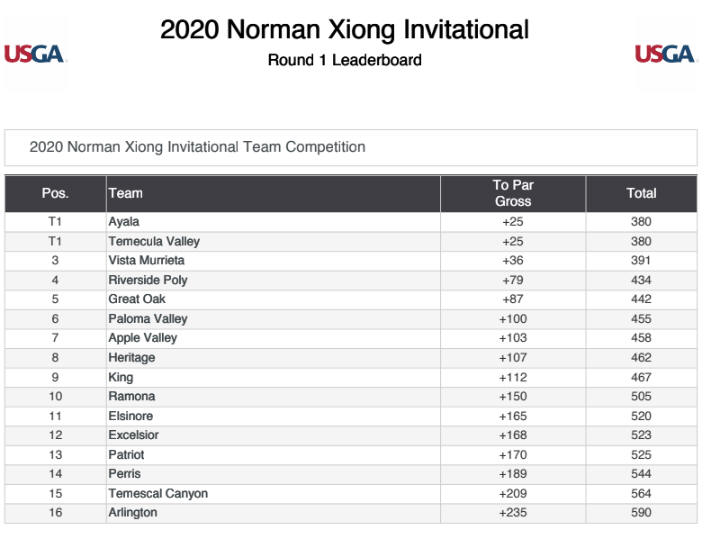The width and height of the screenshot is (706, 538).
Task: Click the Round 1 Leaderboard subtitle
Action: pos(344,60)
